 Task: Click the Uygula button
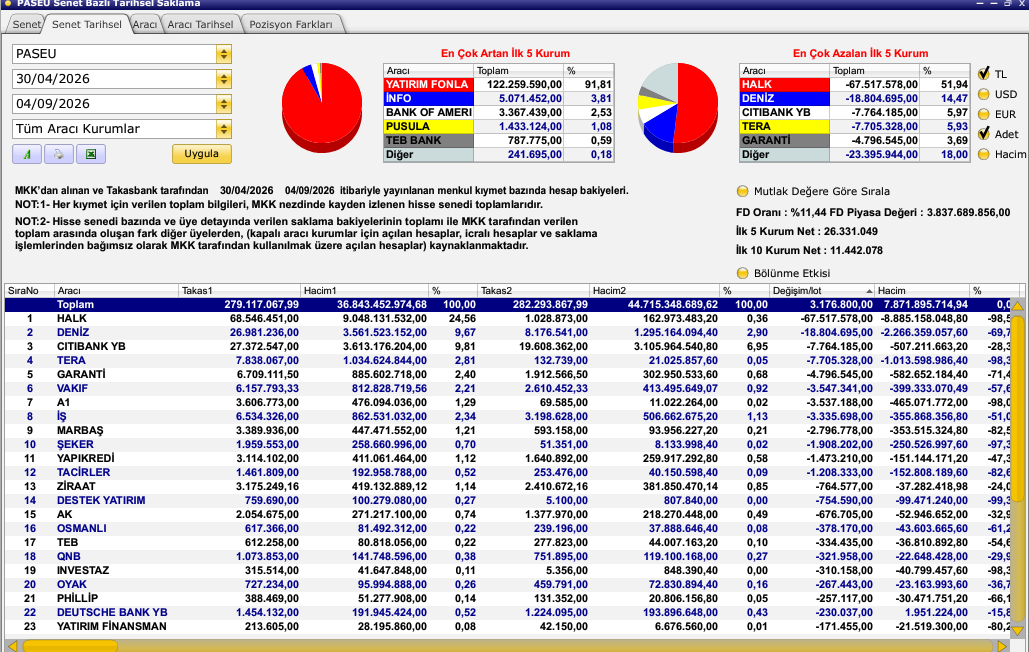[x=201, y=153]
